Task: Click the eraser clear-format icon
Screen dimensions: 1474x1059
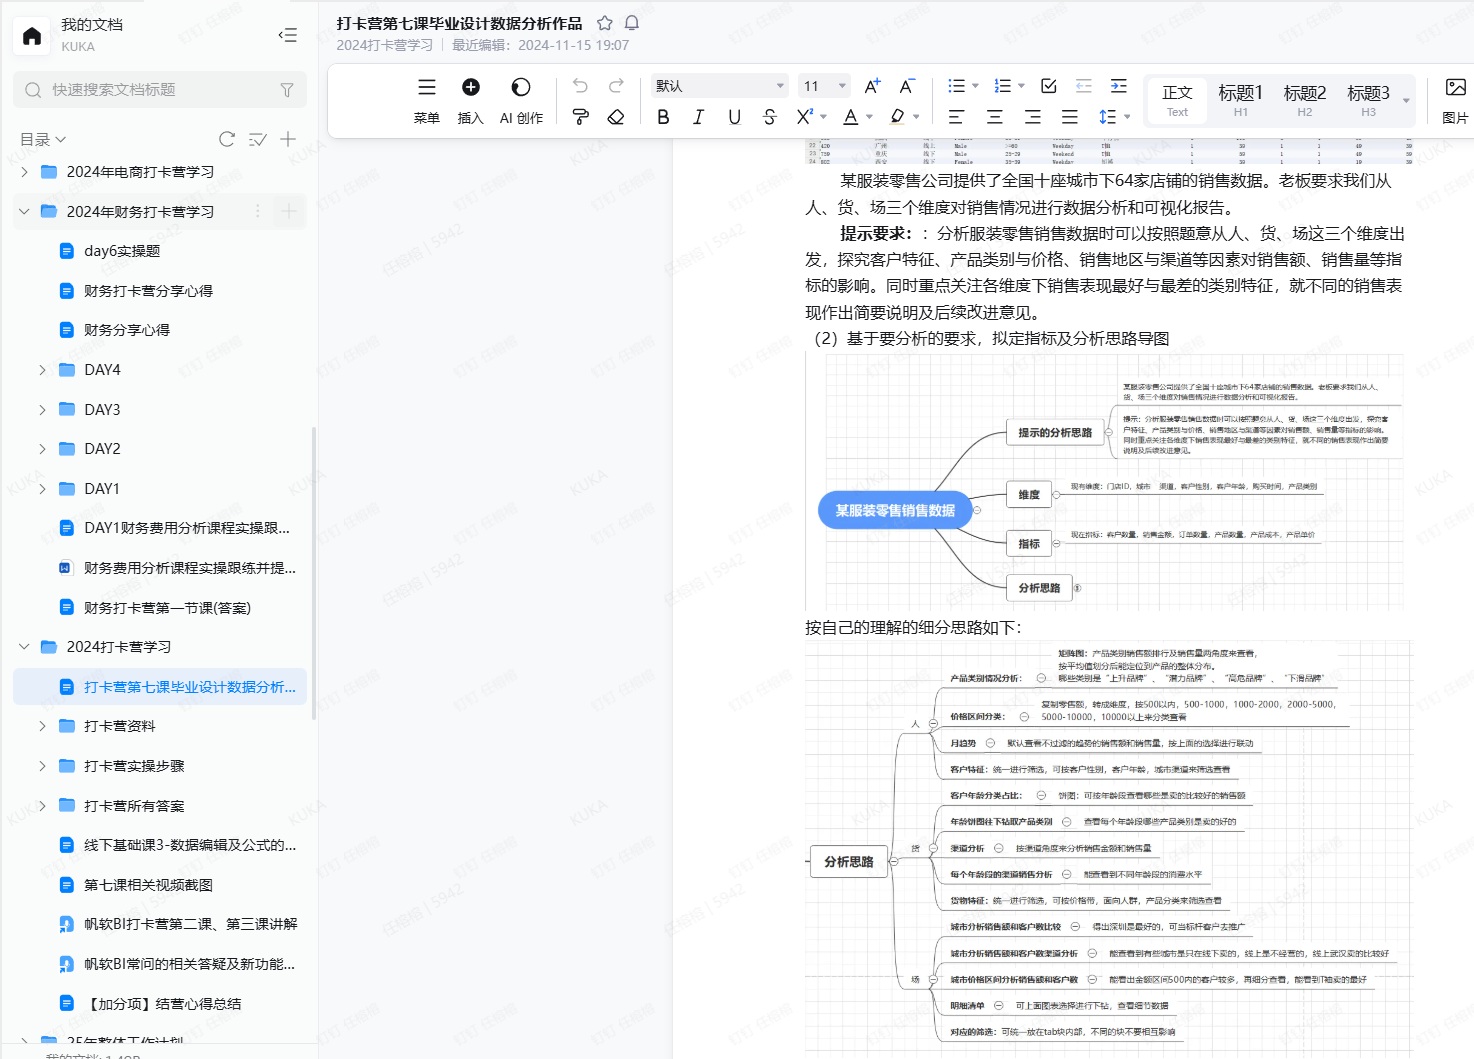Action: point(616,117)
